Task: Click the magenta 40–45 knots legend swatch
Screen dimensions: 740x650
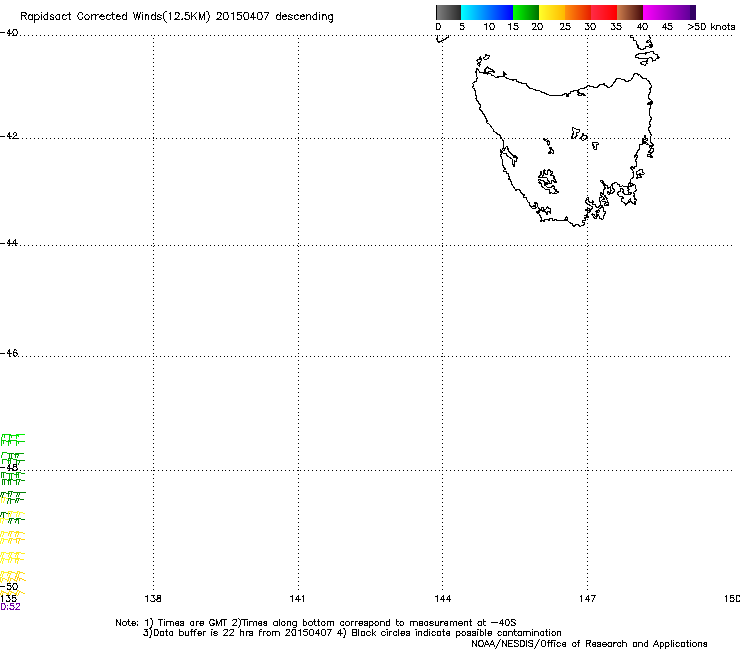Action: click(x=656, y=12)
